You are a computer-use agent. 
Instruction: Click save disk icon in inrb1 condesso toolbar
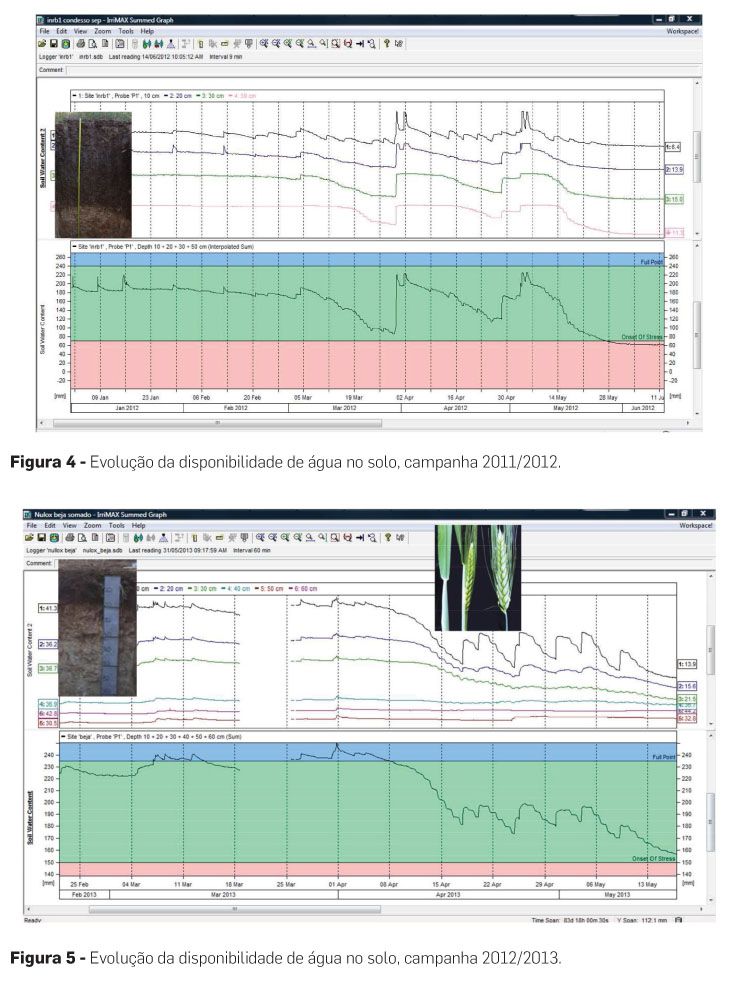click(53, 44)
